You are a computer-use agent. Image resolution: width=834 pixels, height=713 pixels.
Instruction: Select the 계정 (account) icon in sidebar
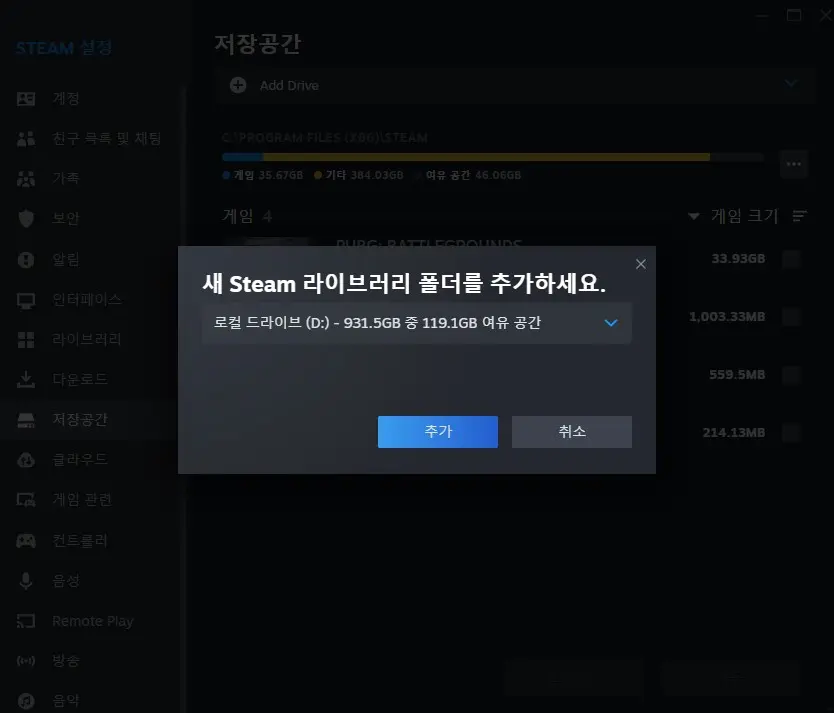click(x=28, y=98)
